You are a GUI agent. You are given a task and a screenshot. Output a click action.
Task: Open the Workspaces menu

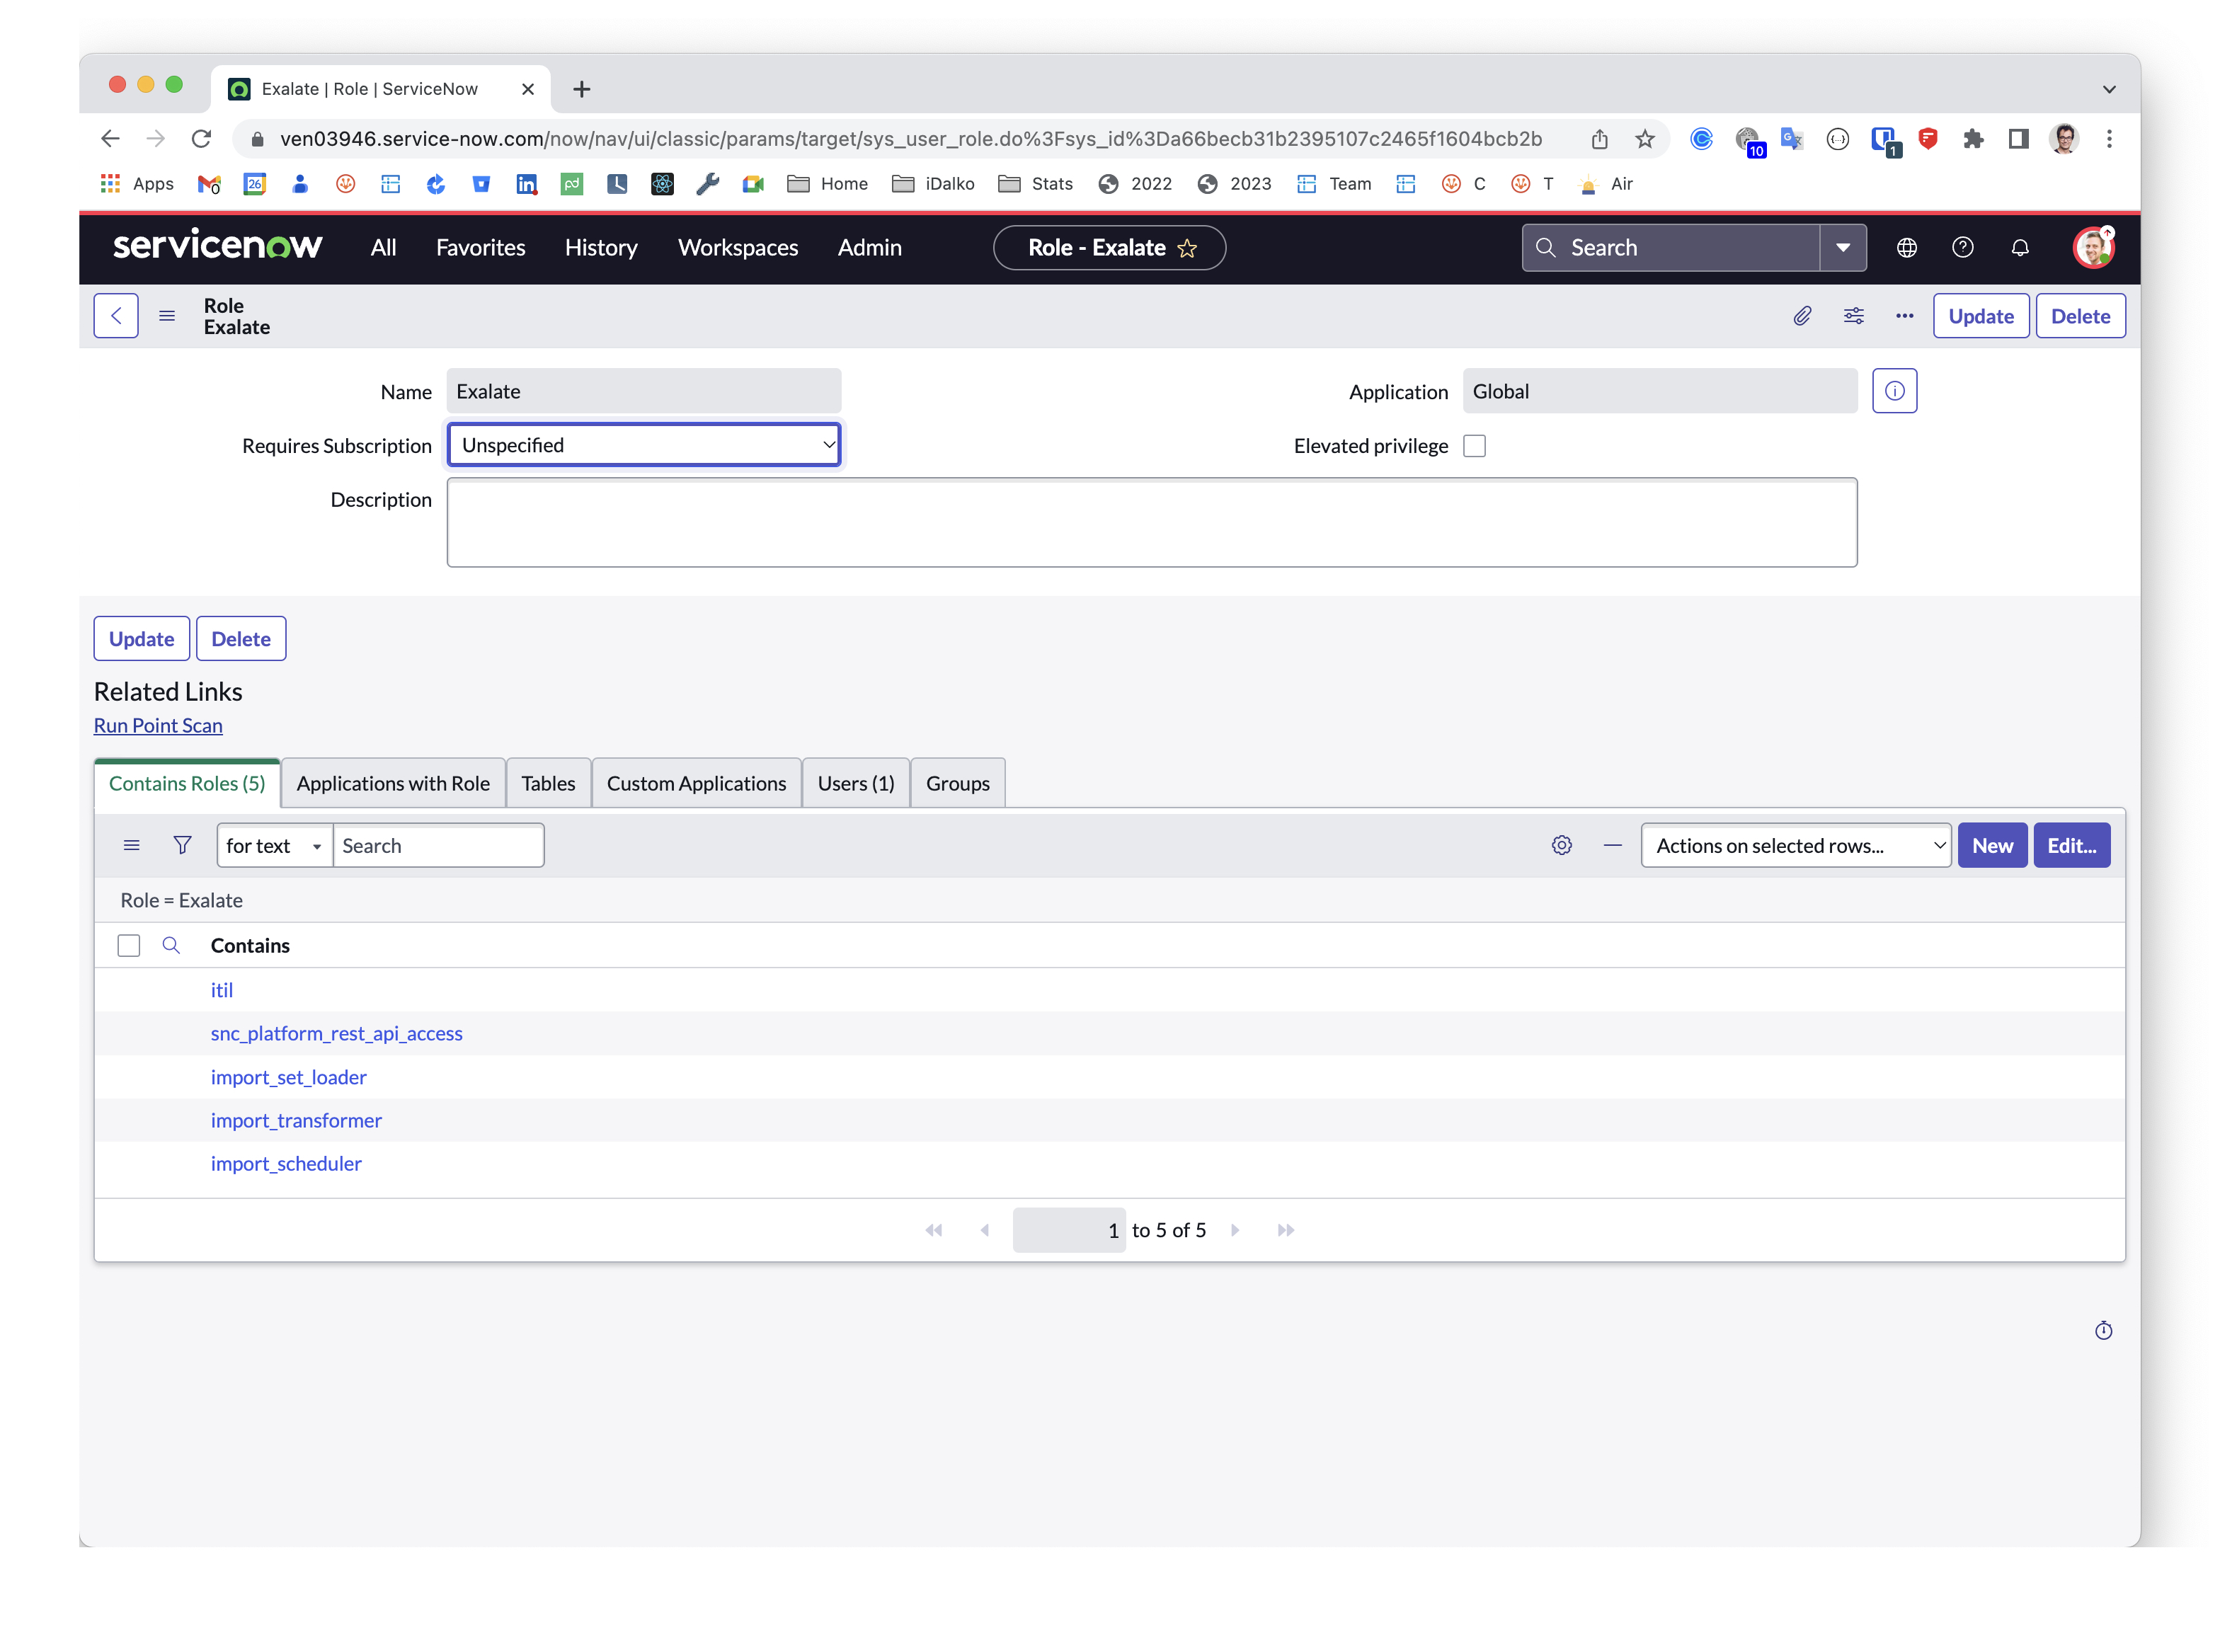[x=737, y=247]
